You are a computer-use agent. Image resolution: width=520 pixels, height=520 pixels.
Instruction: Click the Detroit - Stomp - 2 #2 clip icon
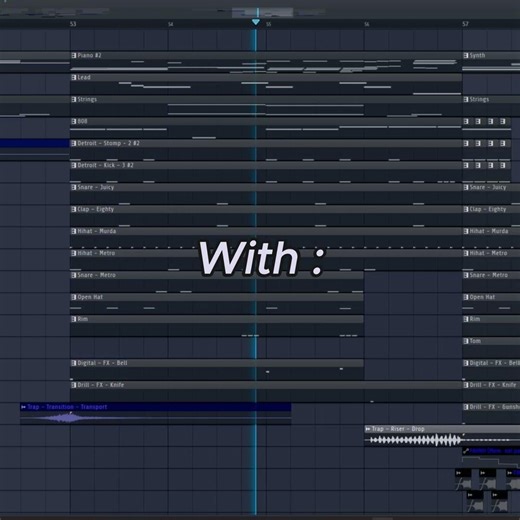(74, 143)
